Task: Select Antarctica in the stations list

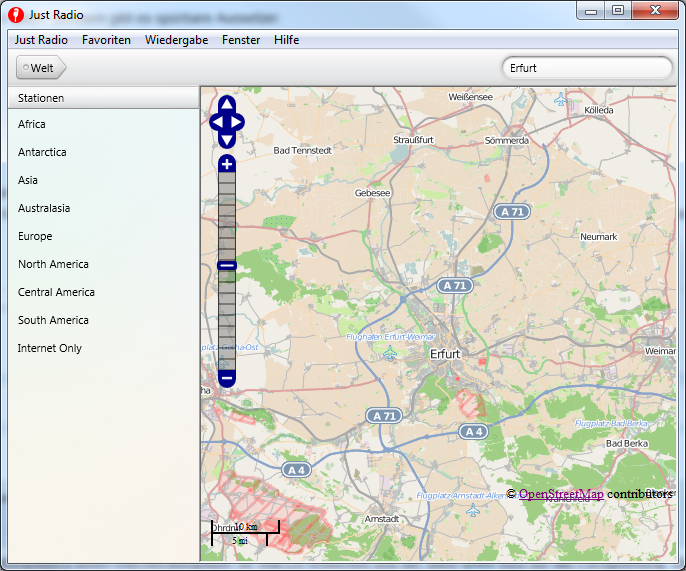Action: coord(104,152)
